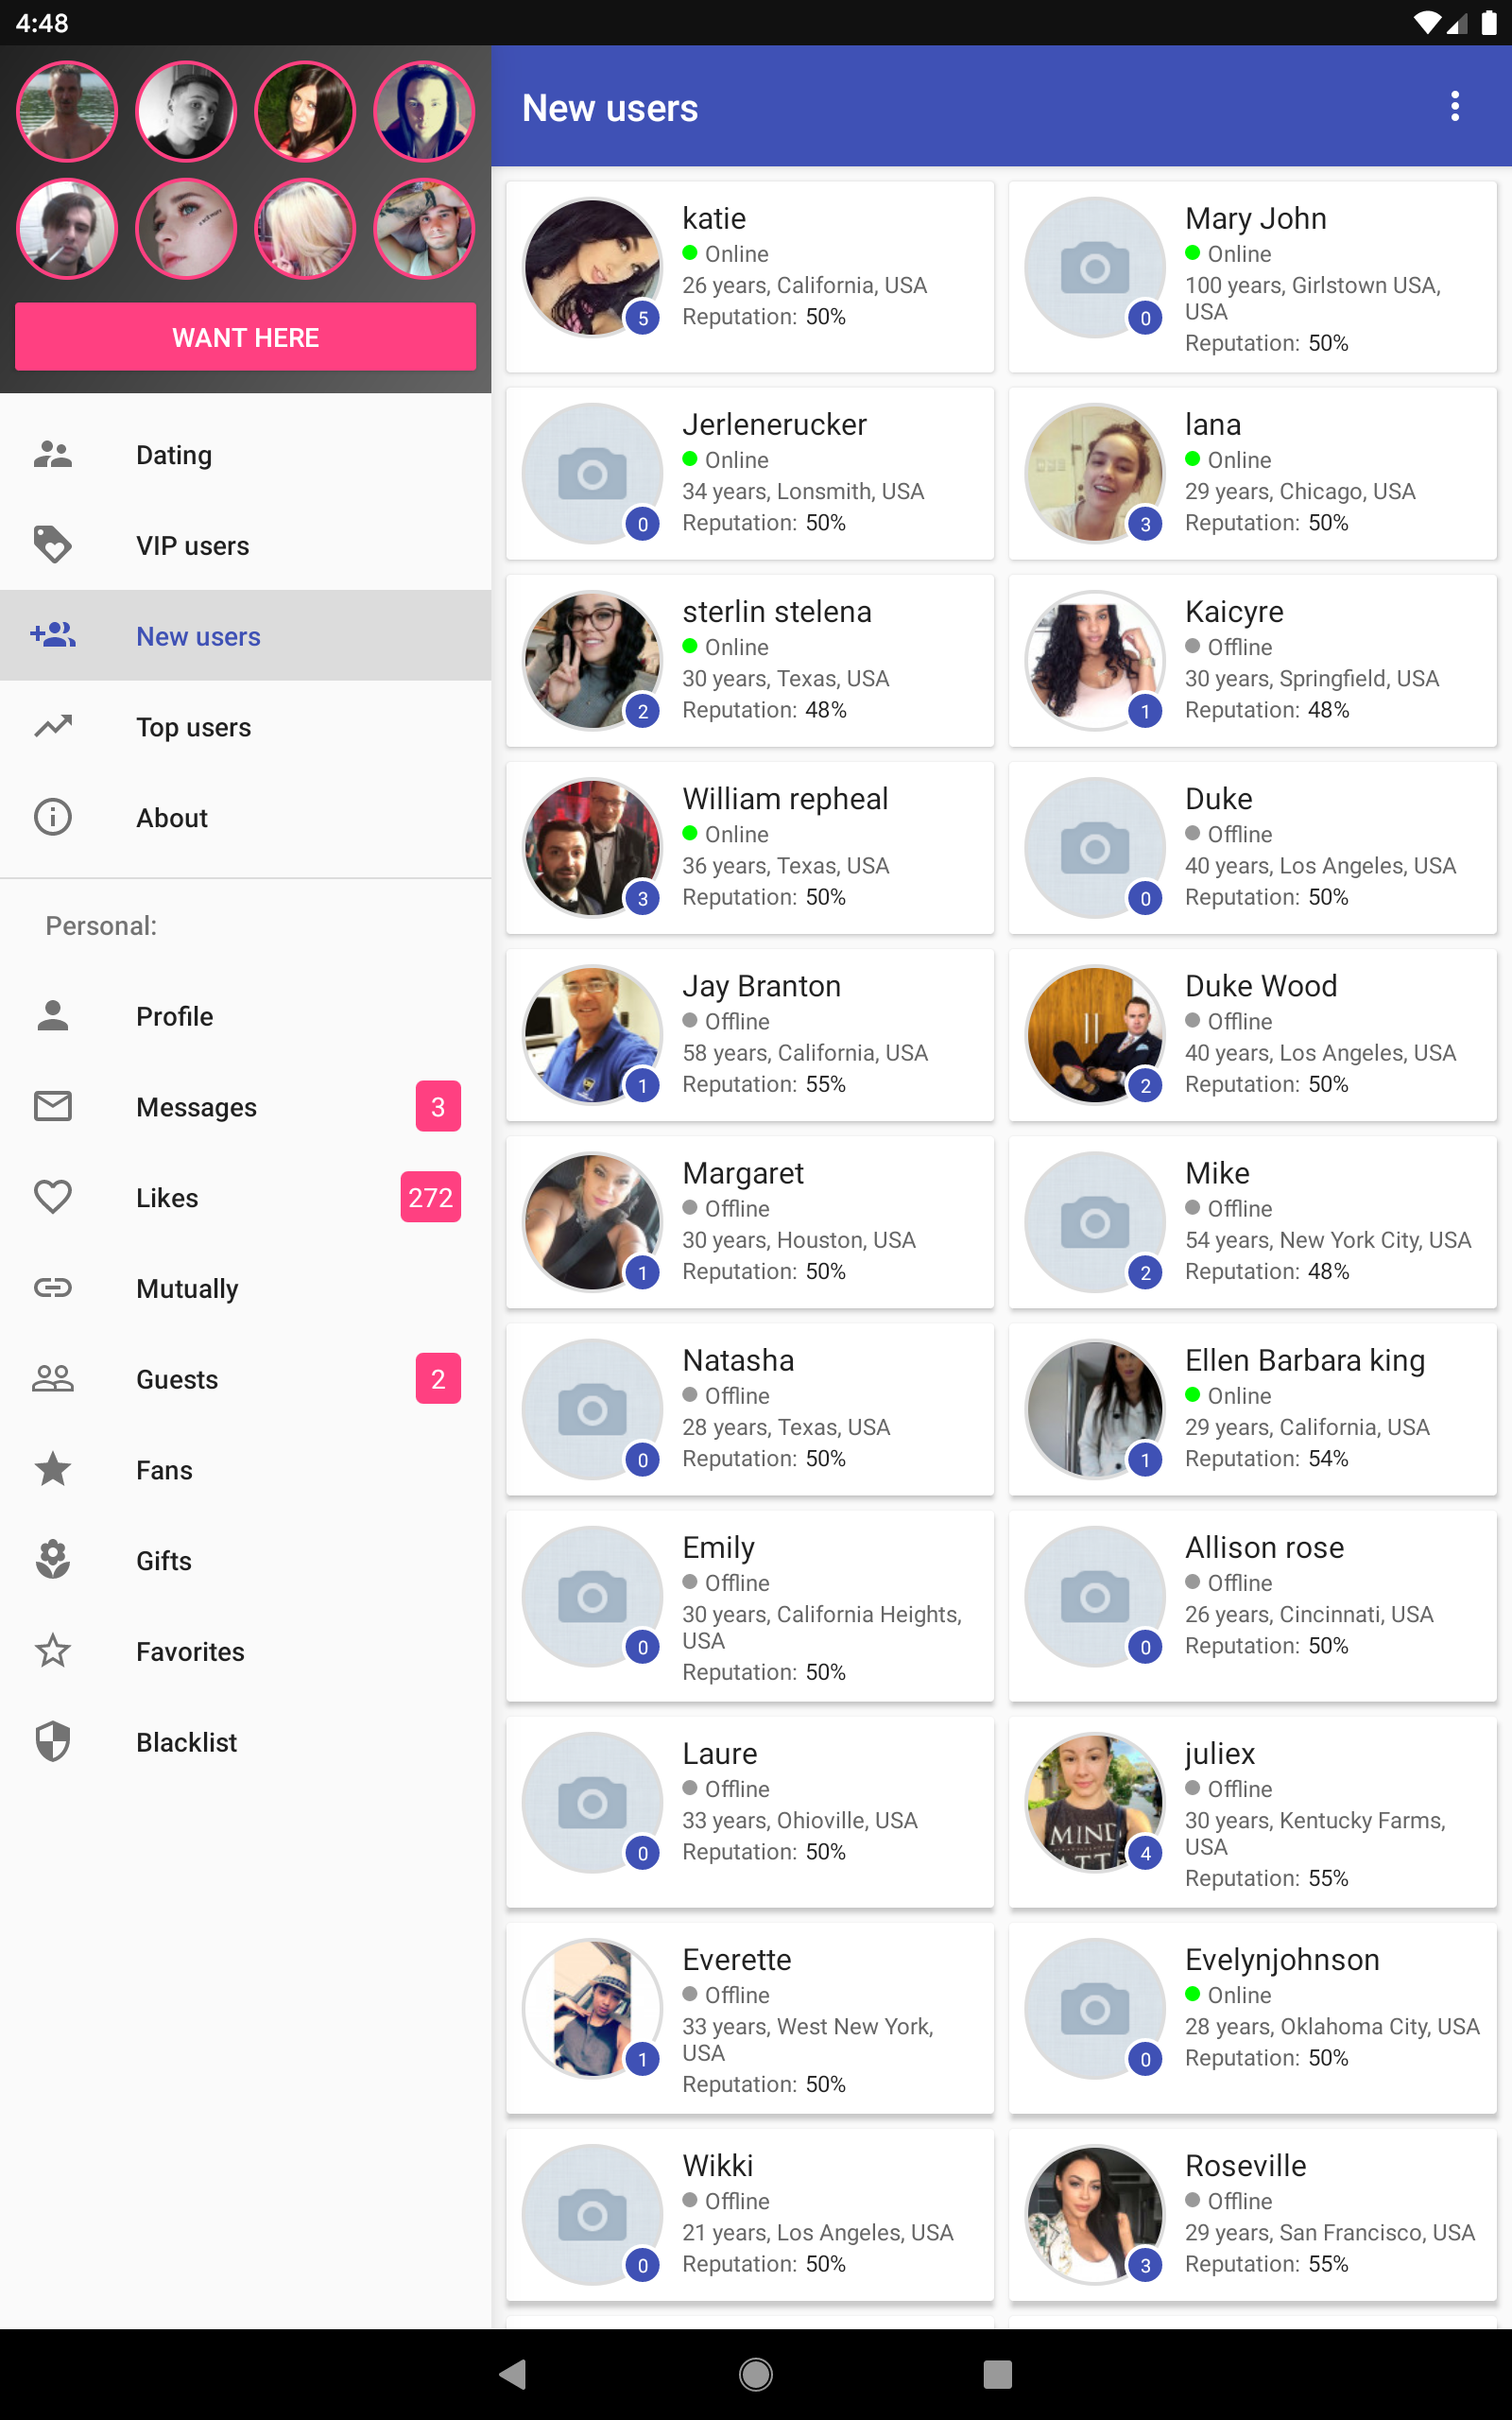The width and height of the screenshot is (1512, 2420).
Task: Click the Messages envelope icon
Action: [x=53, y=1106]
